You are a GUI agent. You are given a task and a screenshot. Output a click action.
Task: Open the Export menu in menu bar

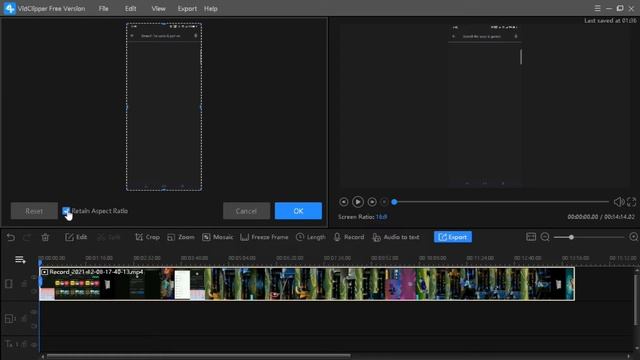(x=187, y=9)
